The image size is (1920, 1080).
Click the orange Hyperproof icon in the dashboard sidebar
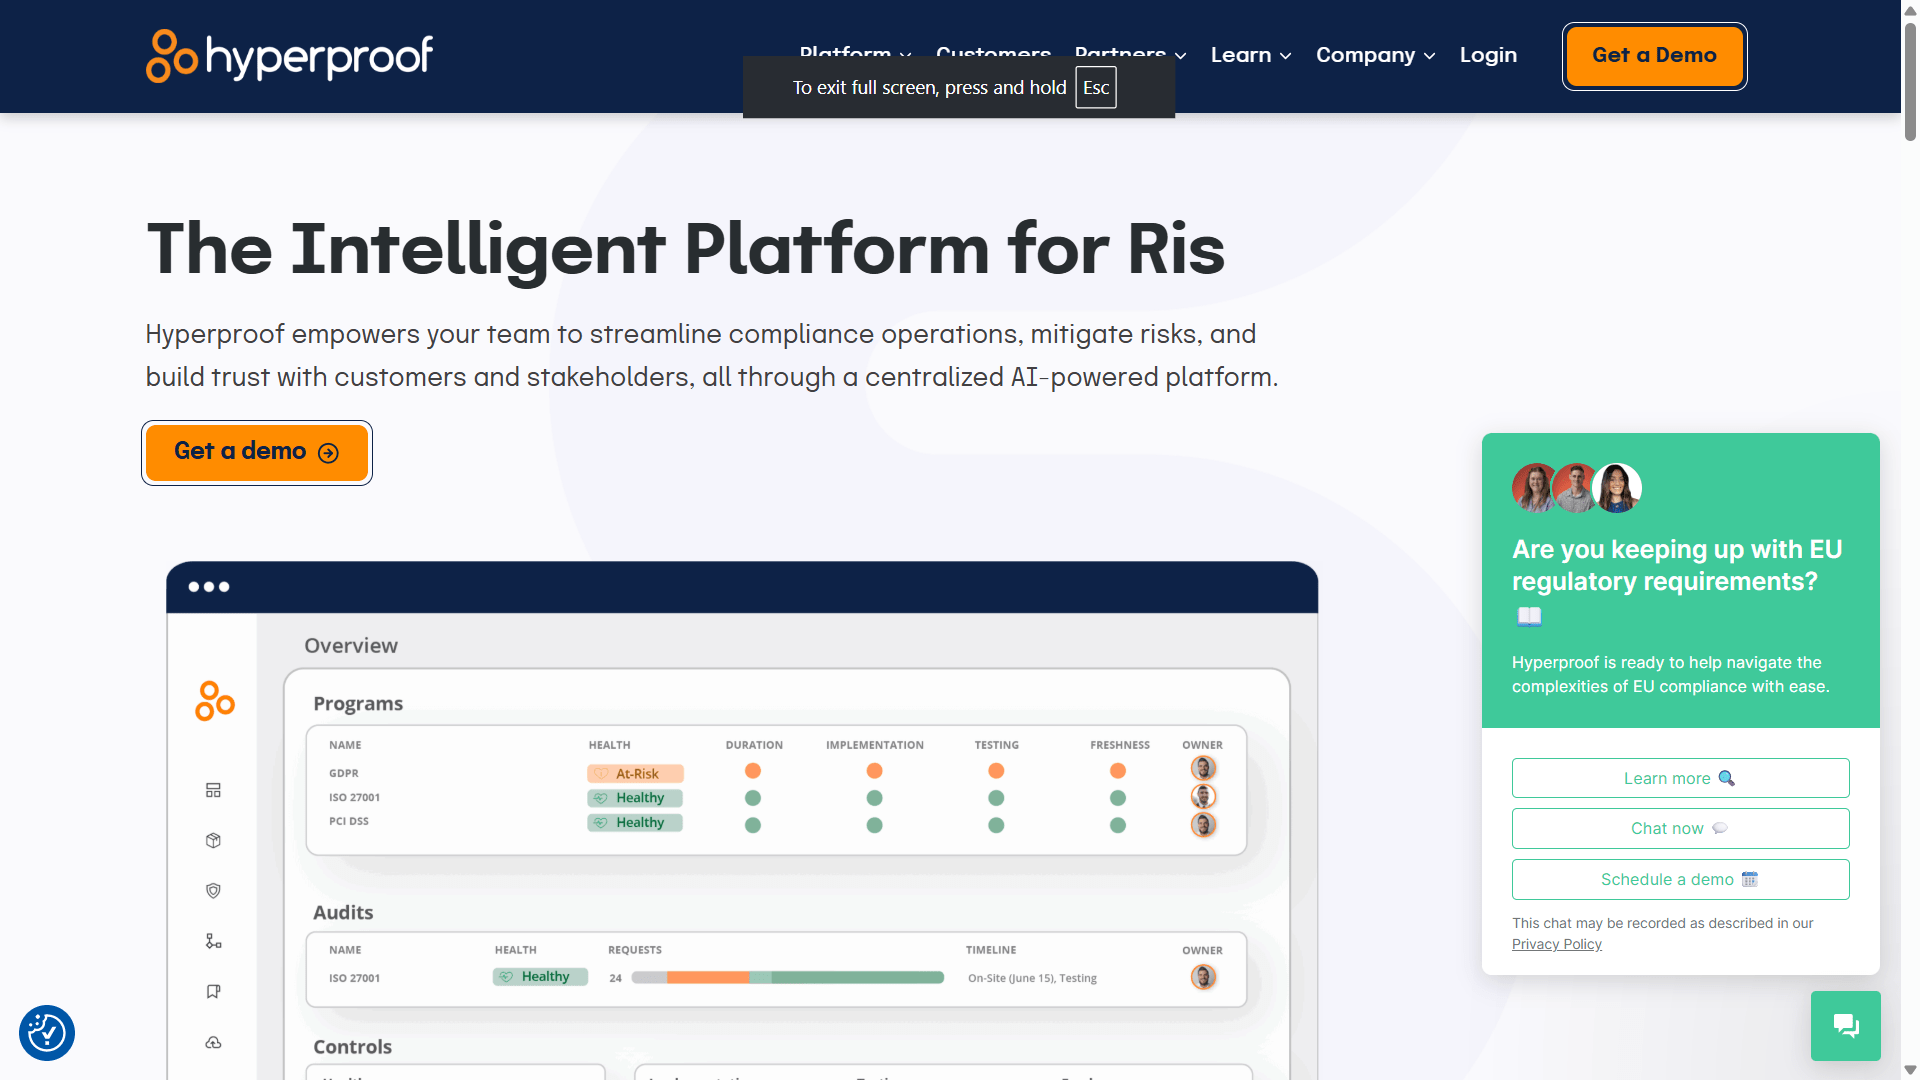(215, 701)
